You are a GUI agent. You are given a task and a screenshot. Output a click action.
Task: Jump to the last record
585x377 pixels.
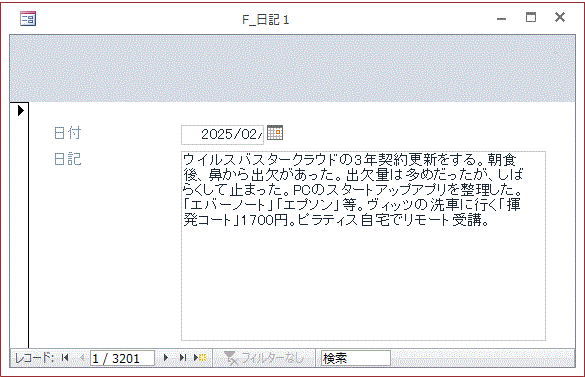click(182, 358)
